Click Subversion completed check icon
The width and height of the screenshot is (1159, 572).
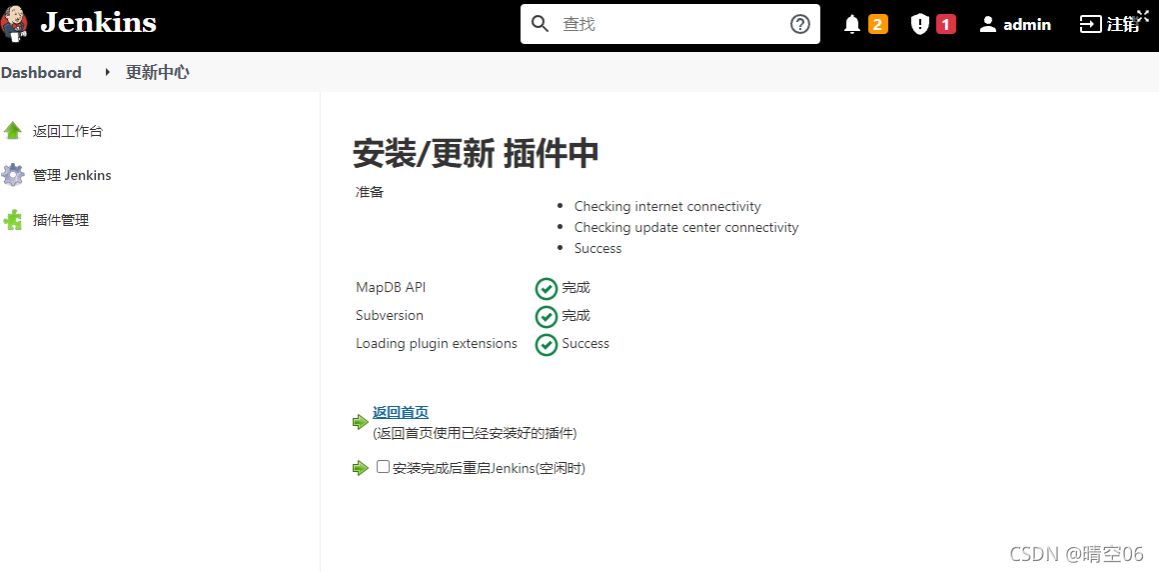(546, 316)
